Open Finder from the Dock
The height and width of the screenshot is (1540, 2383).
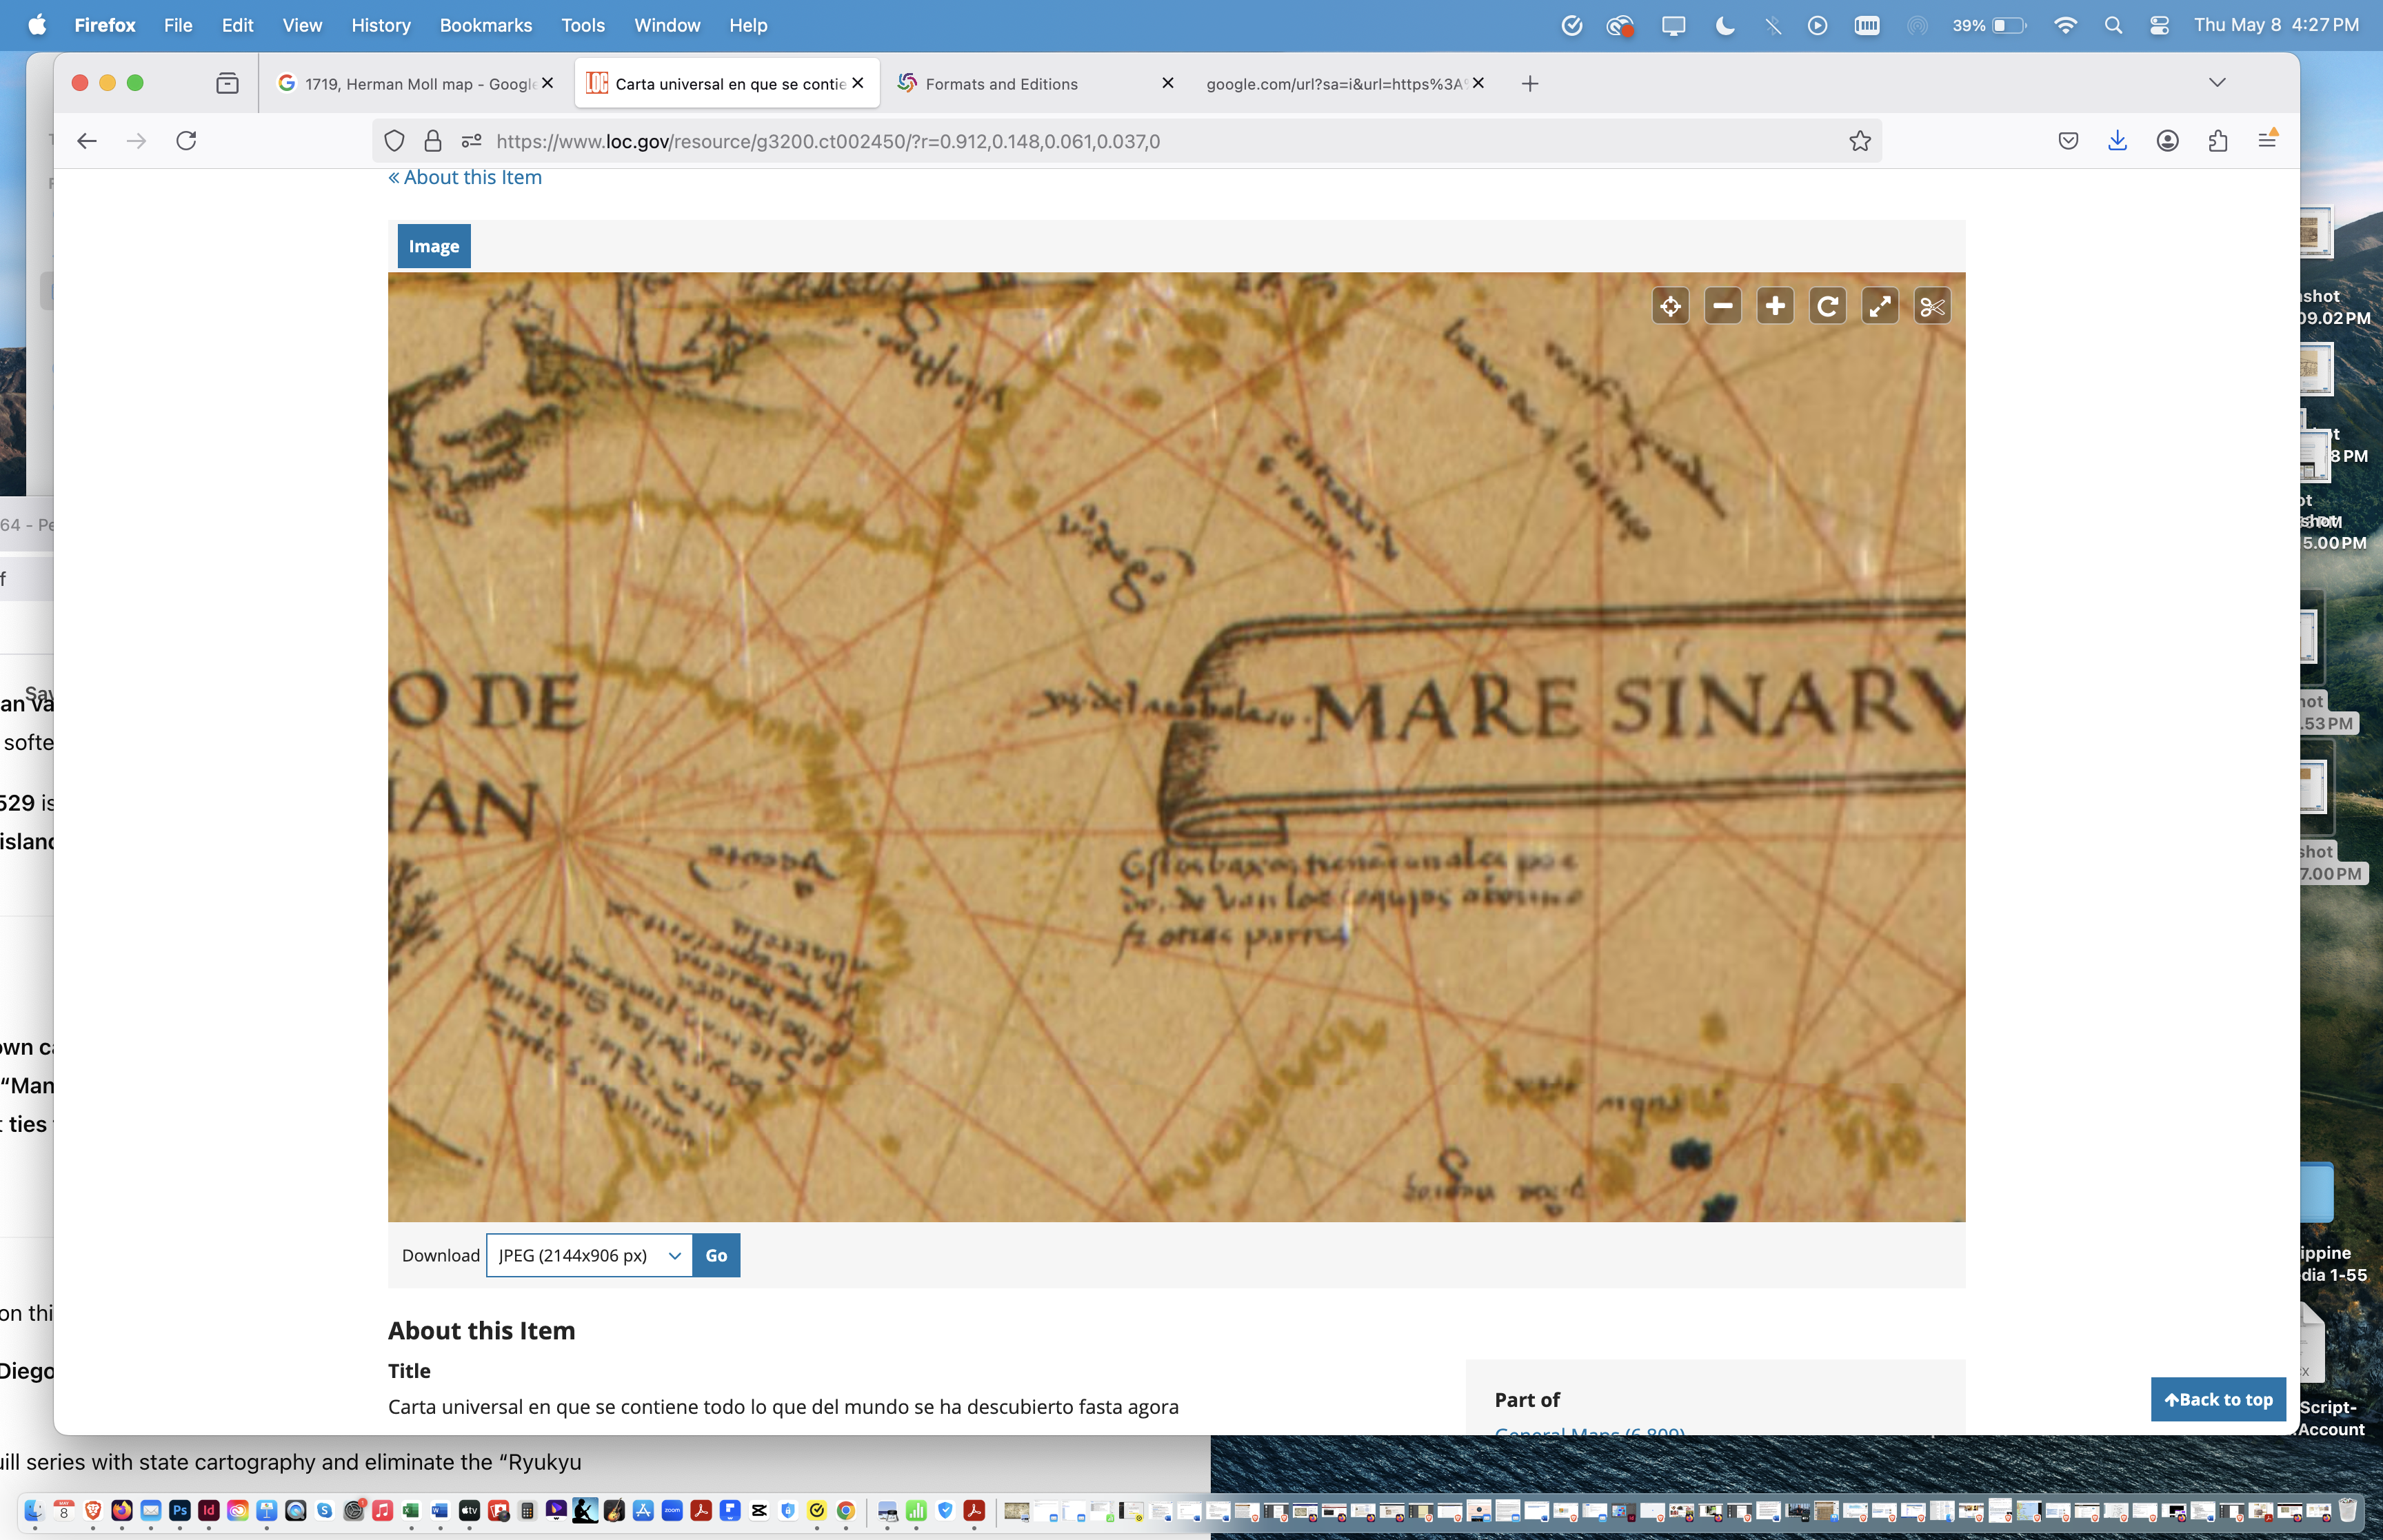pos(34,1510)
